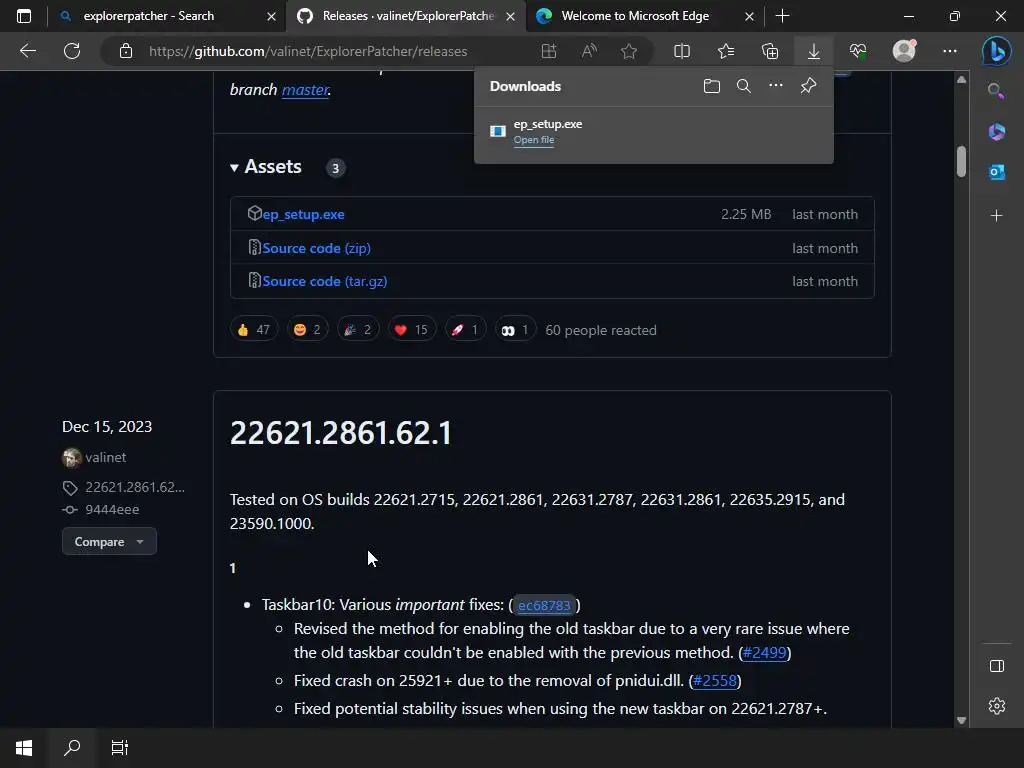Image resolution: width=1024 pixels, height=768 pixels.
Task: Download Source code (tar.gz)
Action: (x=325, y=281)
